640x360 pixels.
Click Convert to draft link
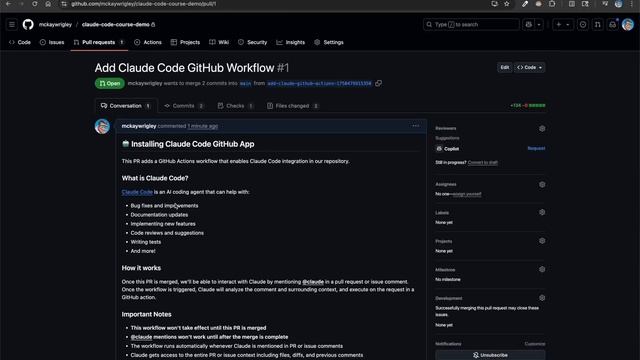coord(483,162)
